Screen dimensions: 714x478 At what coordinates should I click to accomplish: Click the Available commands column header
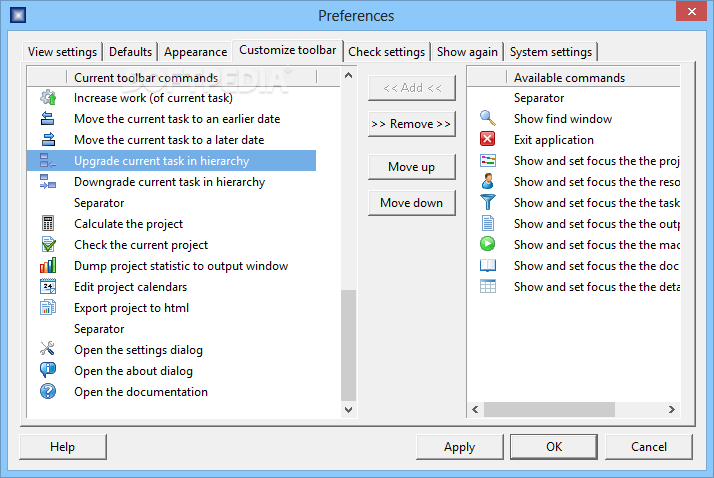tap(593, 77)
